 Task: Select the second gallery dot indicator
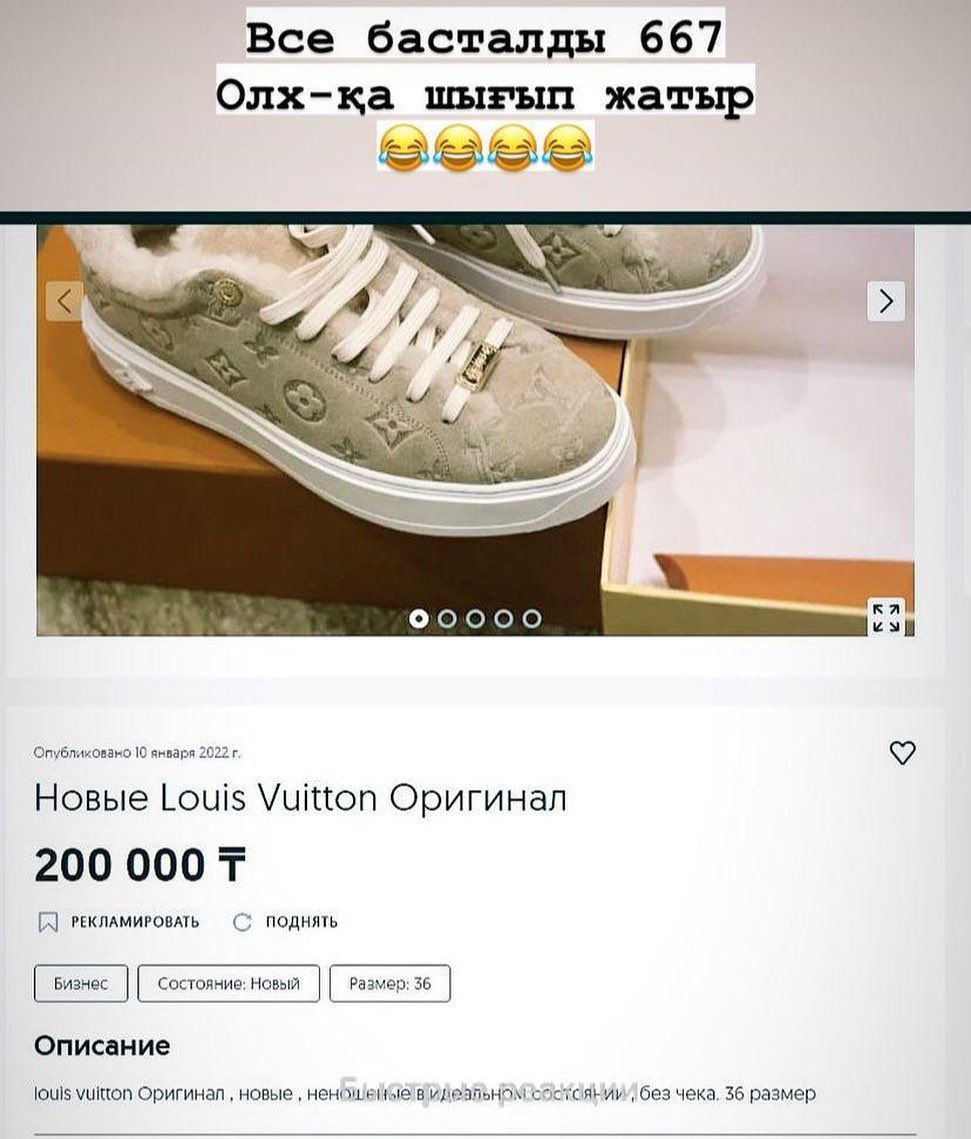[x=447, y=618]
